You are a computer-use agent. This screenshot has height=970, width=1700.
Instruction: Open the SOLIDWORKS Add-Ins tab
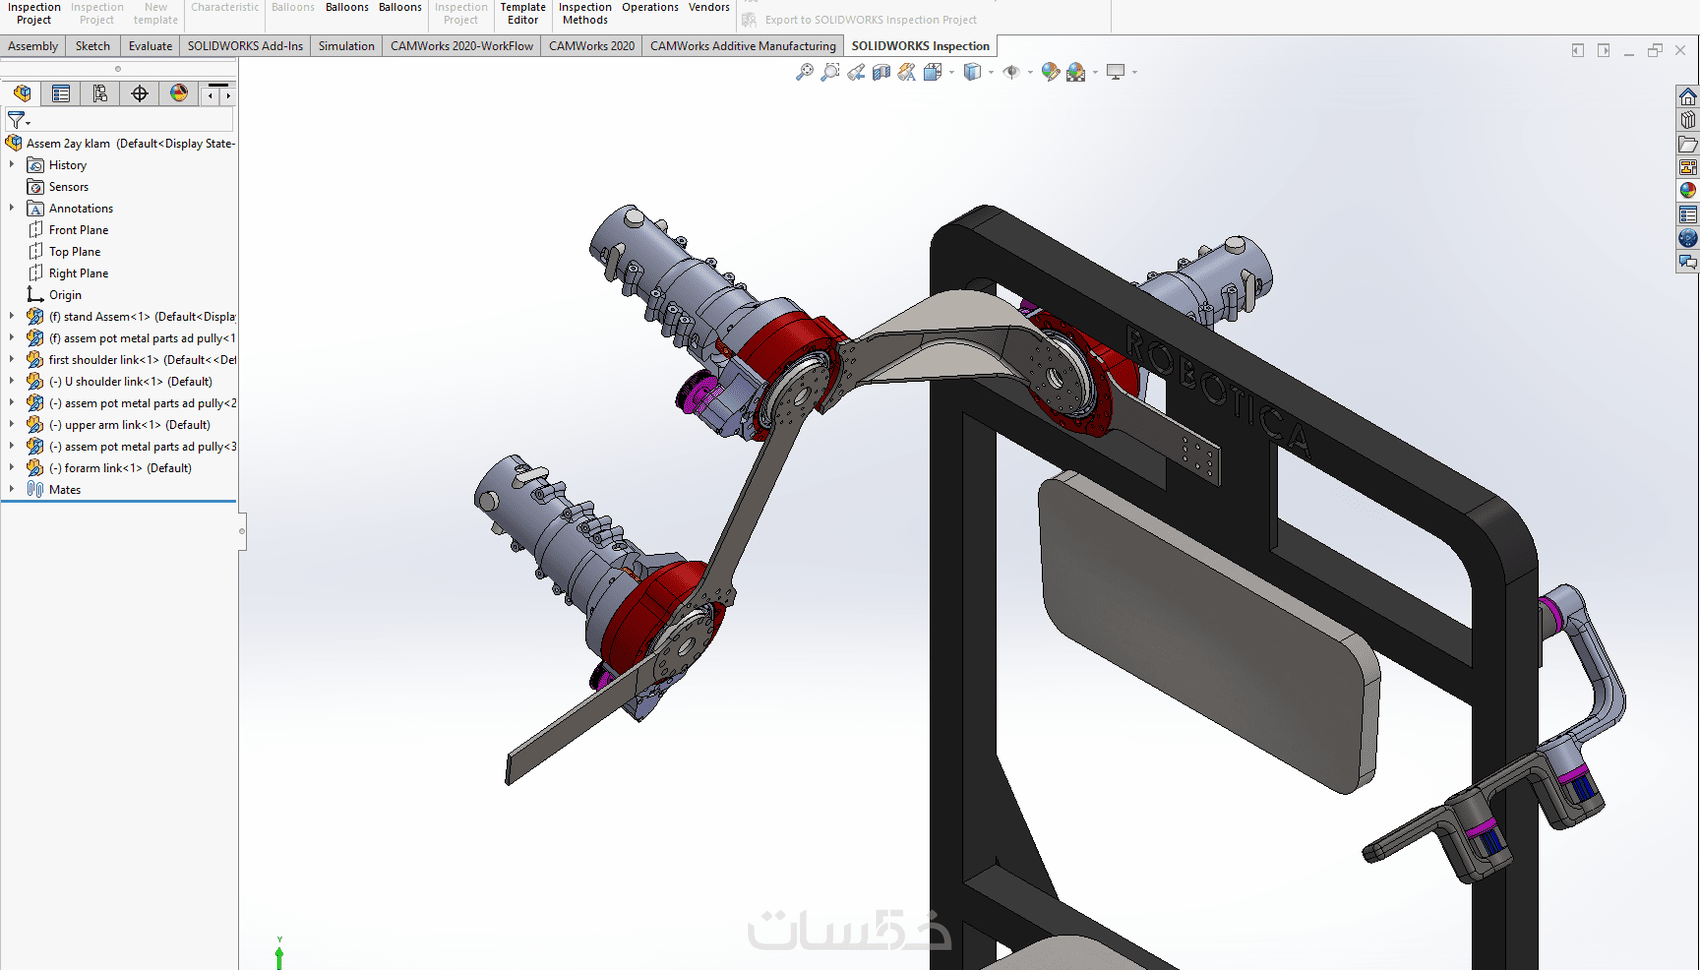[245, 46]
